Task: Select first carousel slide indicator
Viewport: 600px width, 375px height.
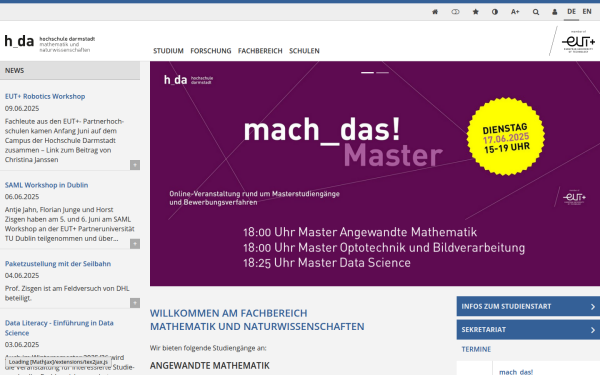Action: click(367, 72)
